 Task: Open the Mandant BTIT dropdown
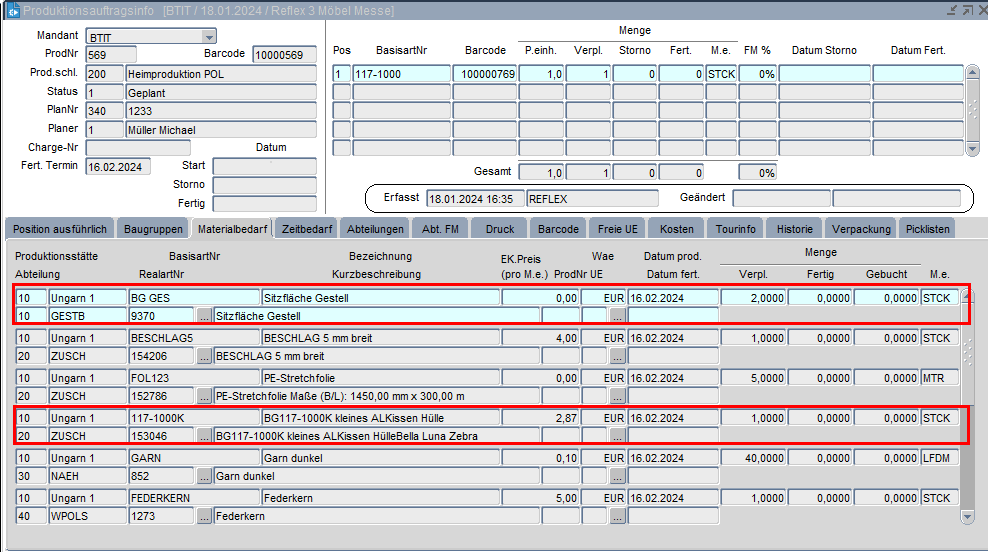pos(208,37)
